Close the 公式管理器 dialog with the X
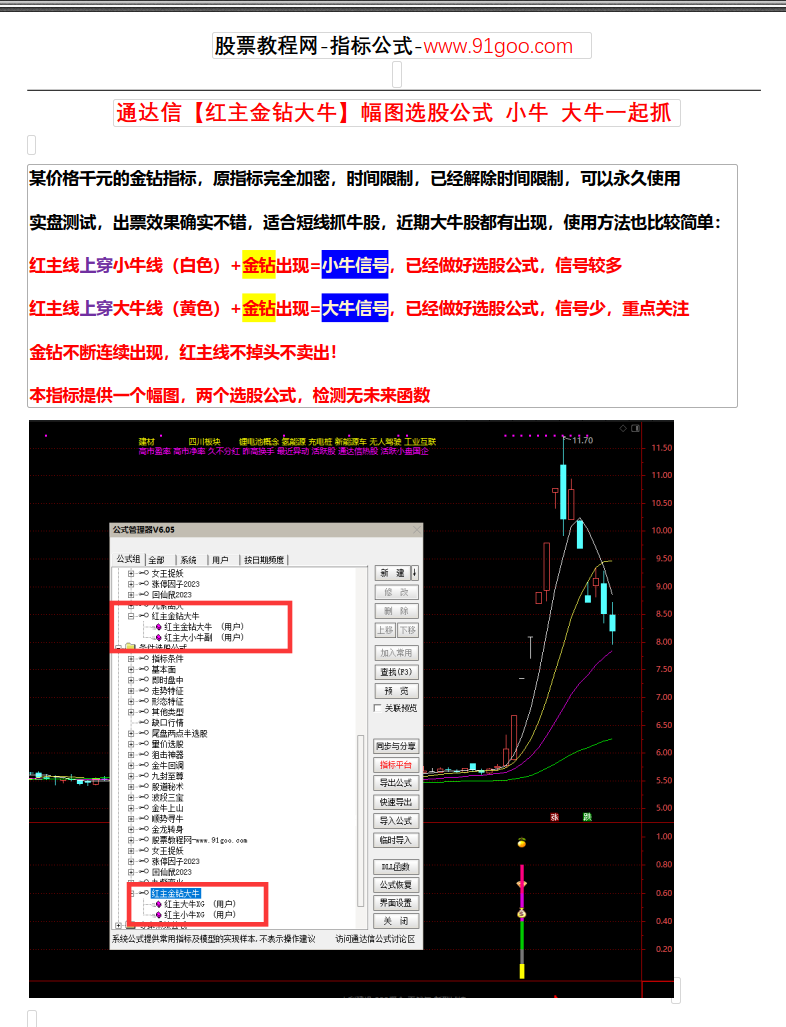 tap(416, 530)
